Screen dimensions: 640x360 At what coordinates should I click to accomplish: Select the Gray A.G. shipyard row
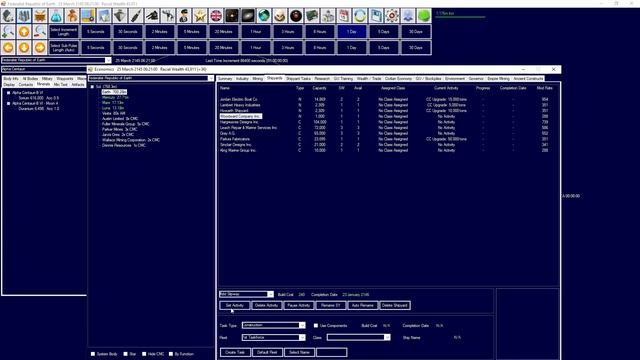pos(388,133)
